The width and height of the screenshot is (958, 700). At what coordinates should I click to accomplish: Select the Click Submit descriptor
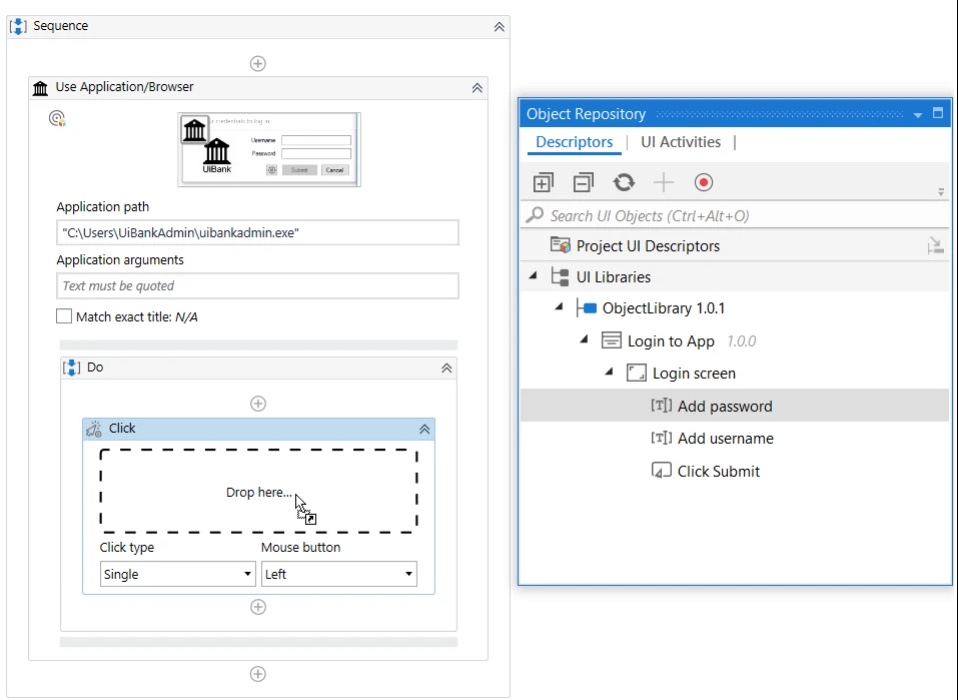735,471
